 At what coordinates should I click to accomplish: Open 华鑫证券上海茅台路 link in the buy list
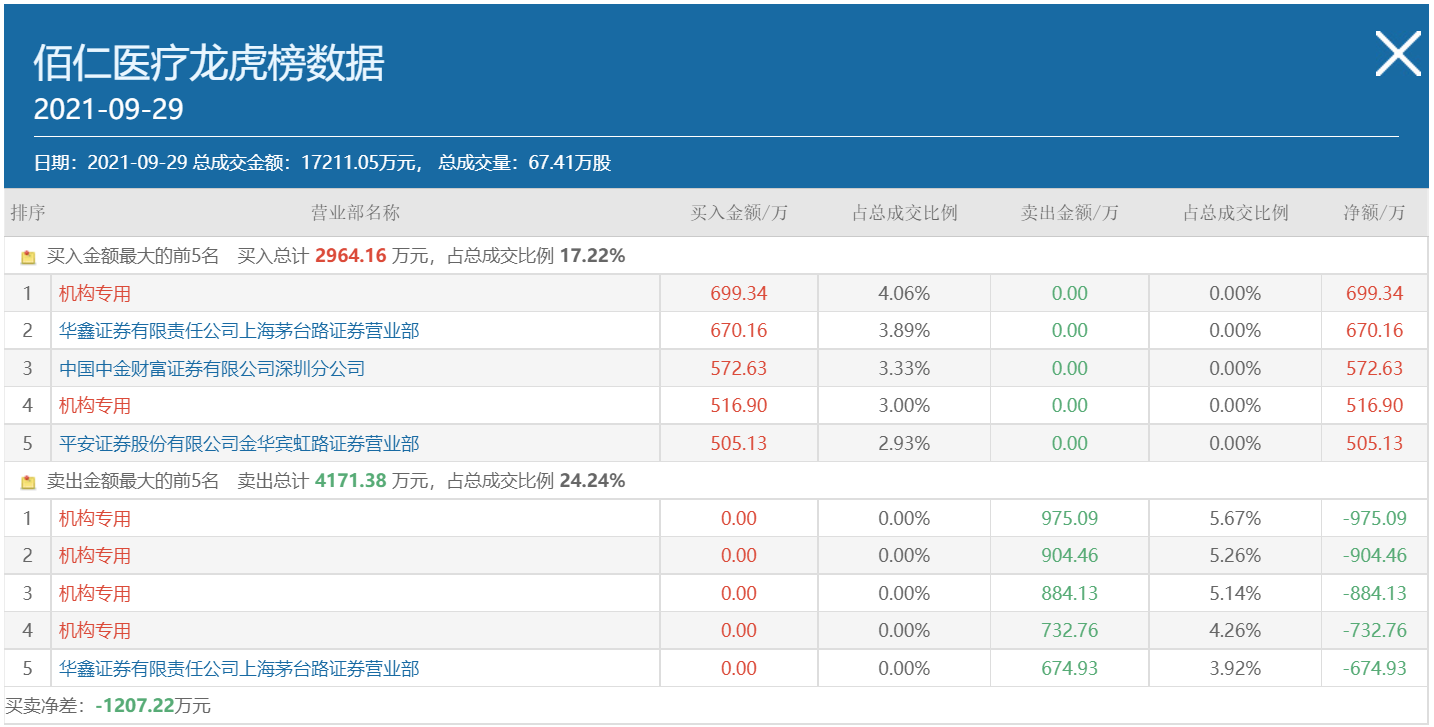(x=239, y=331)
